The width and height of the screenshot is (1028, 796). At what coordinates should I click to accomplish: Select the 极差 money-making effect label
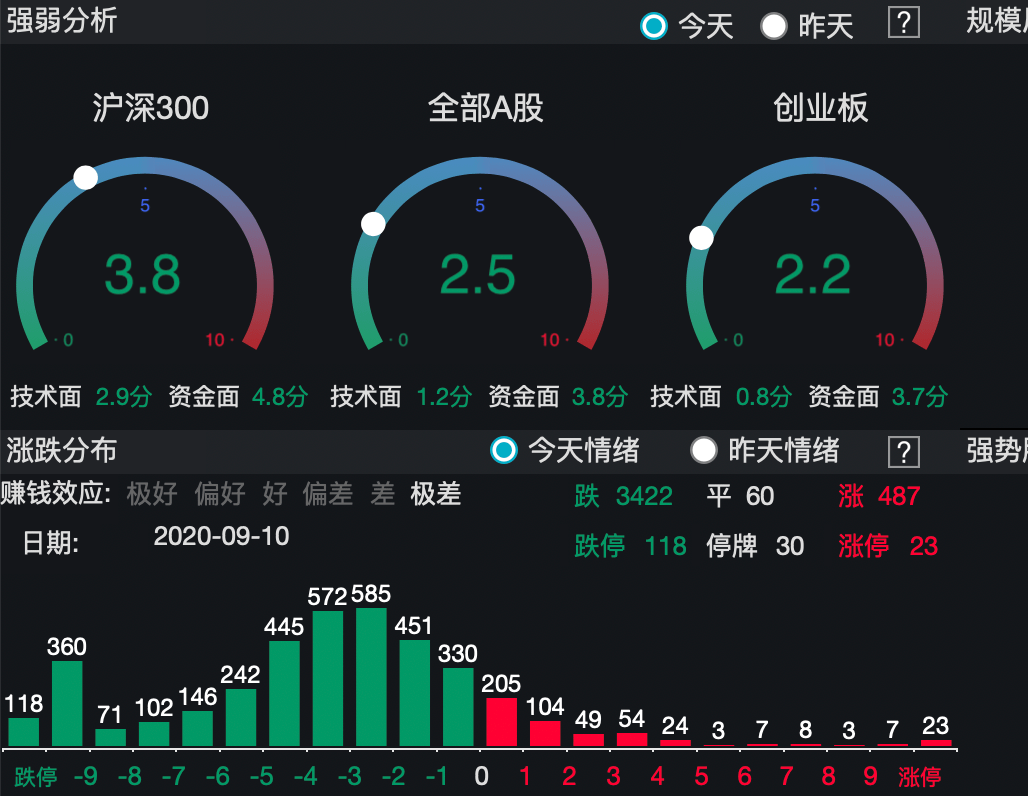pos(437,494)
